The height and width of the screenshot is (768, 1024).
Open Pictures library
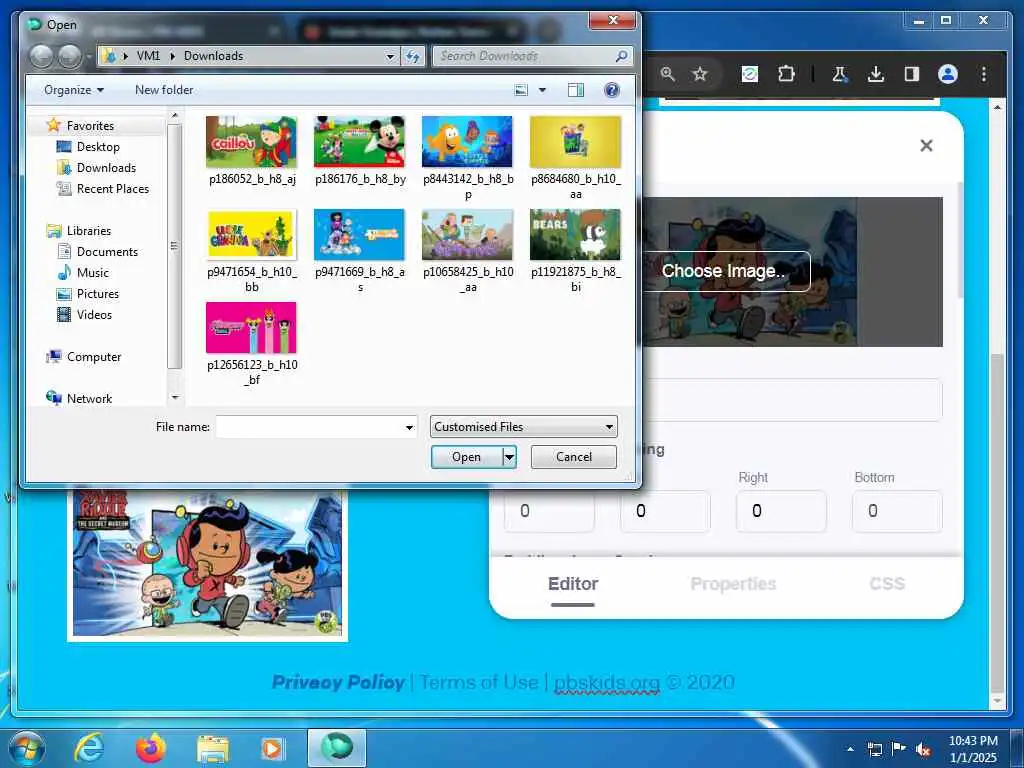click(x=98, y=294)
